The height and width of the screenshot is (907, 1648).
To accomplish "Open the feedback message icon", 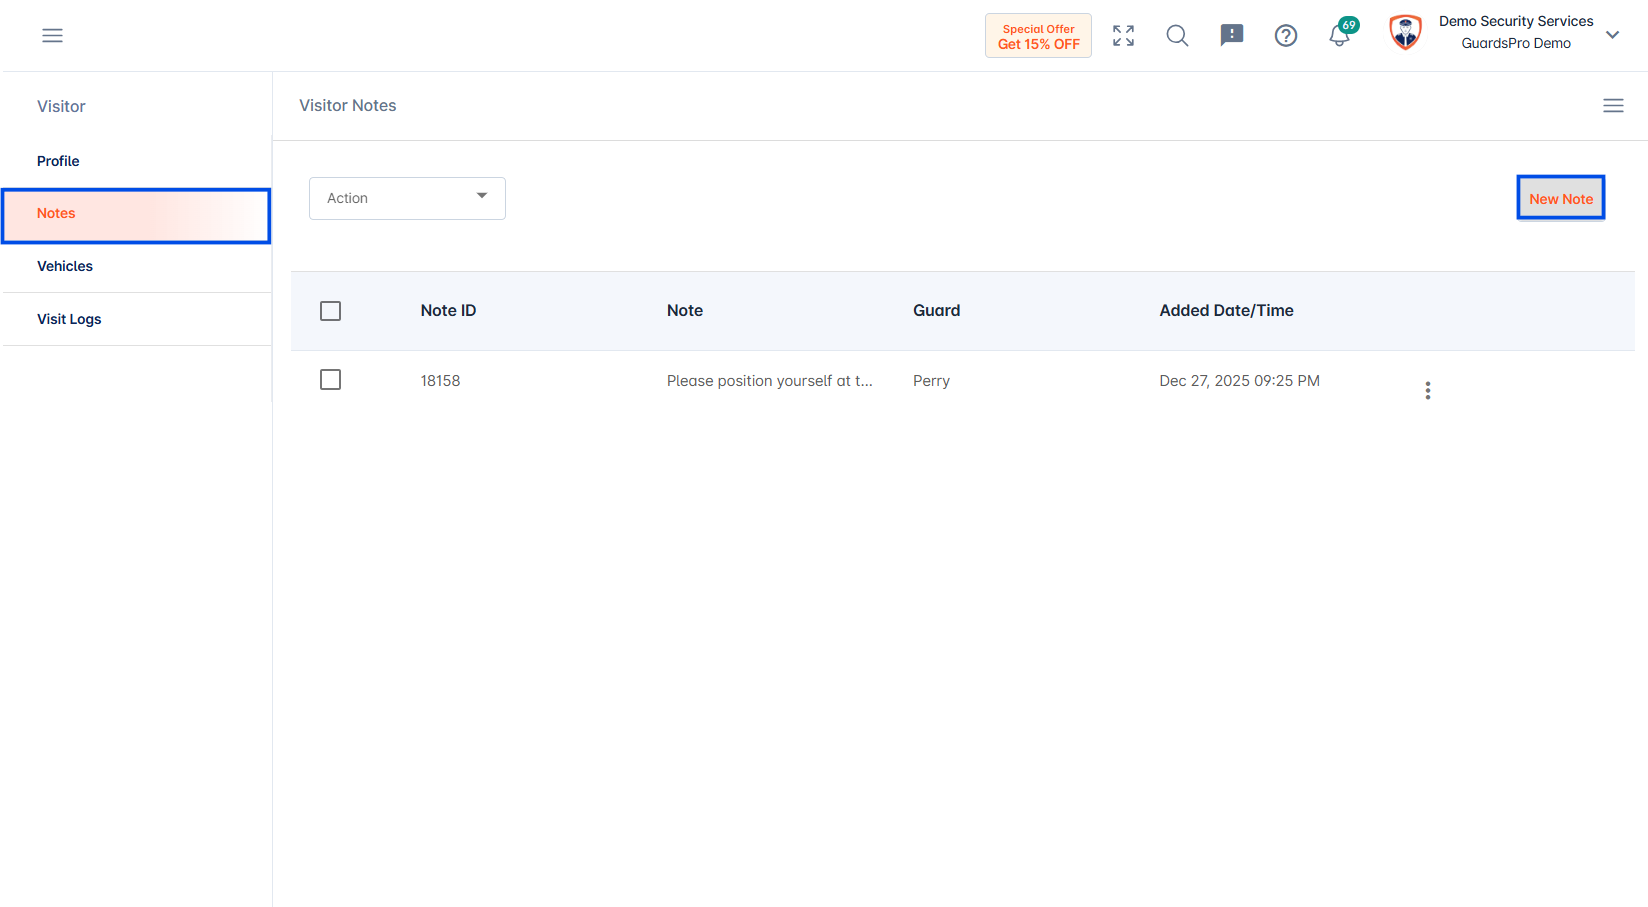I will 1231,36.
